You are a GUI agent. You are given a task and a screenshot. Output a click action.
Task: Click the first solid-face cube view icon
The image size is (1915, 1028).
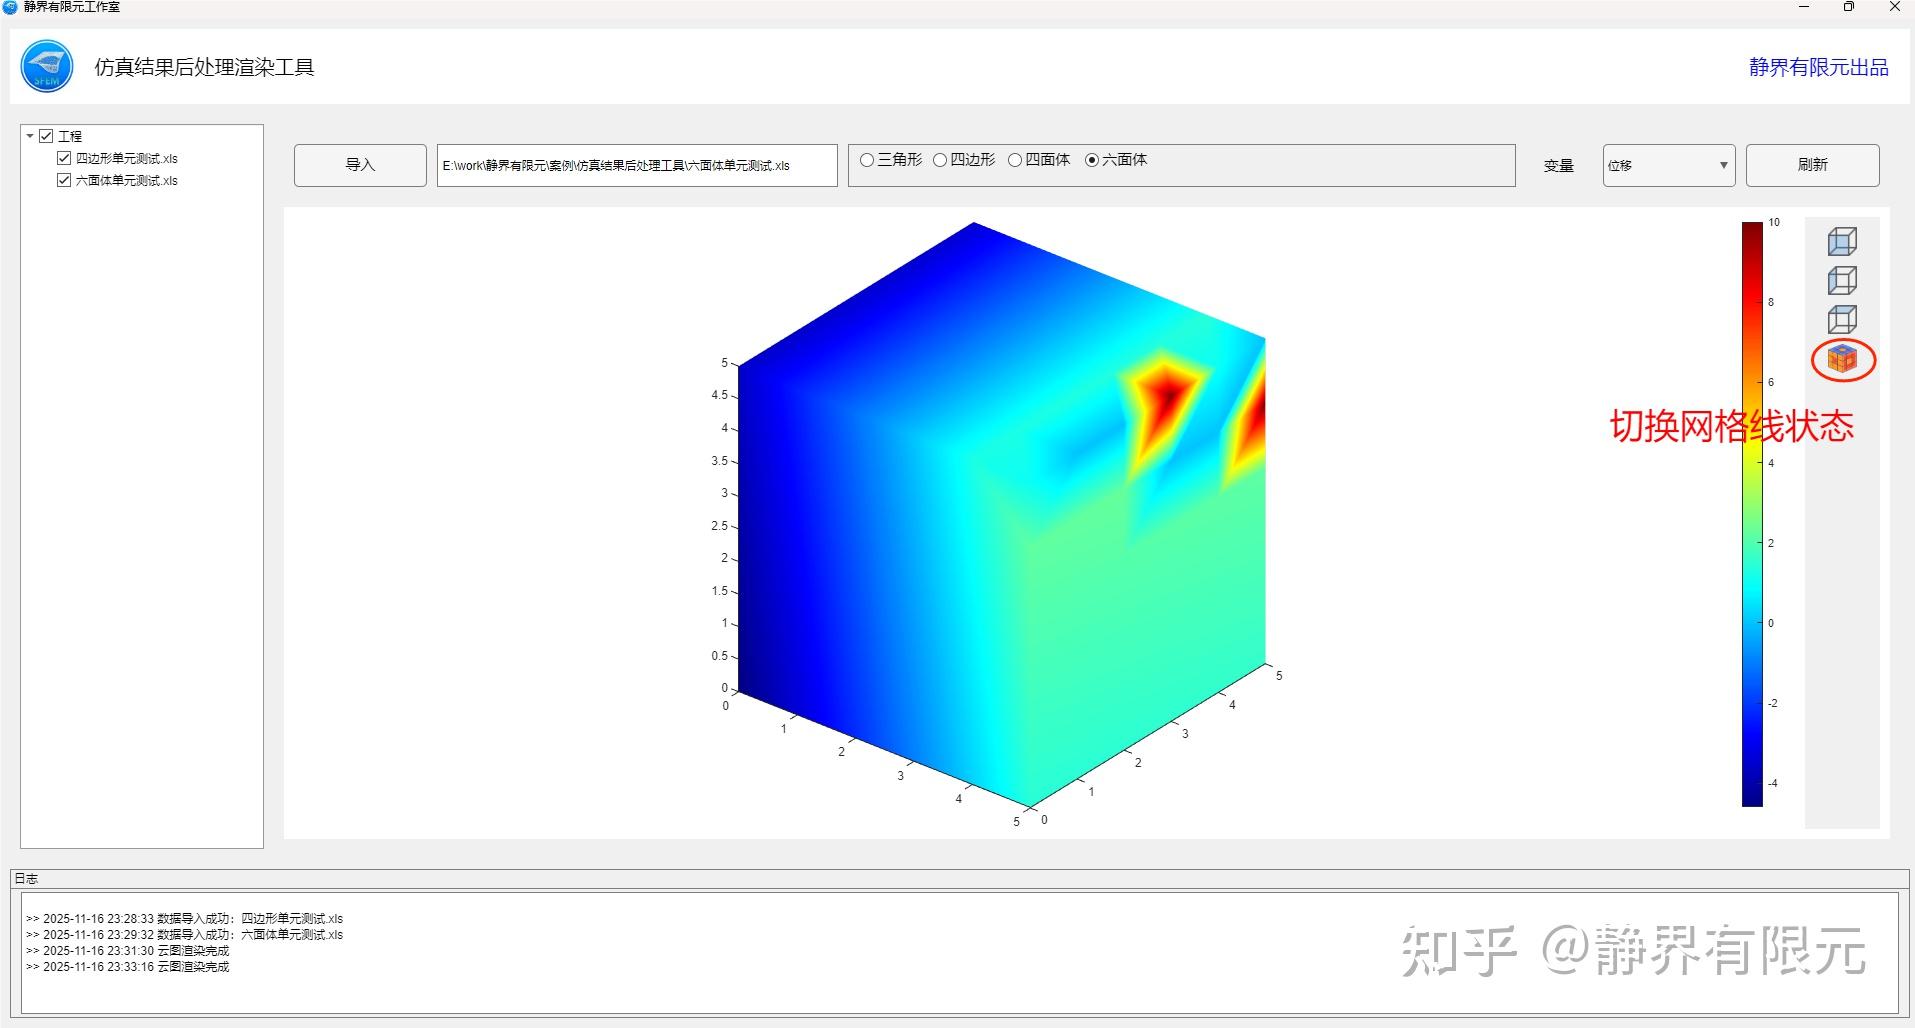(1843, 241)
